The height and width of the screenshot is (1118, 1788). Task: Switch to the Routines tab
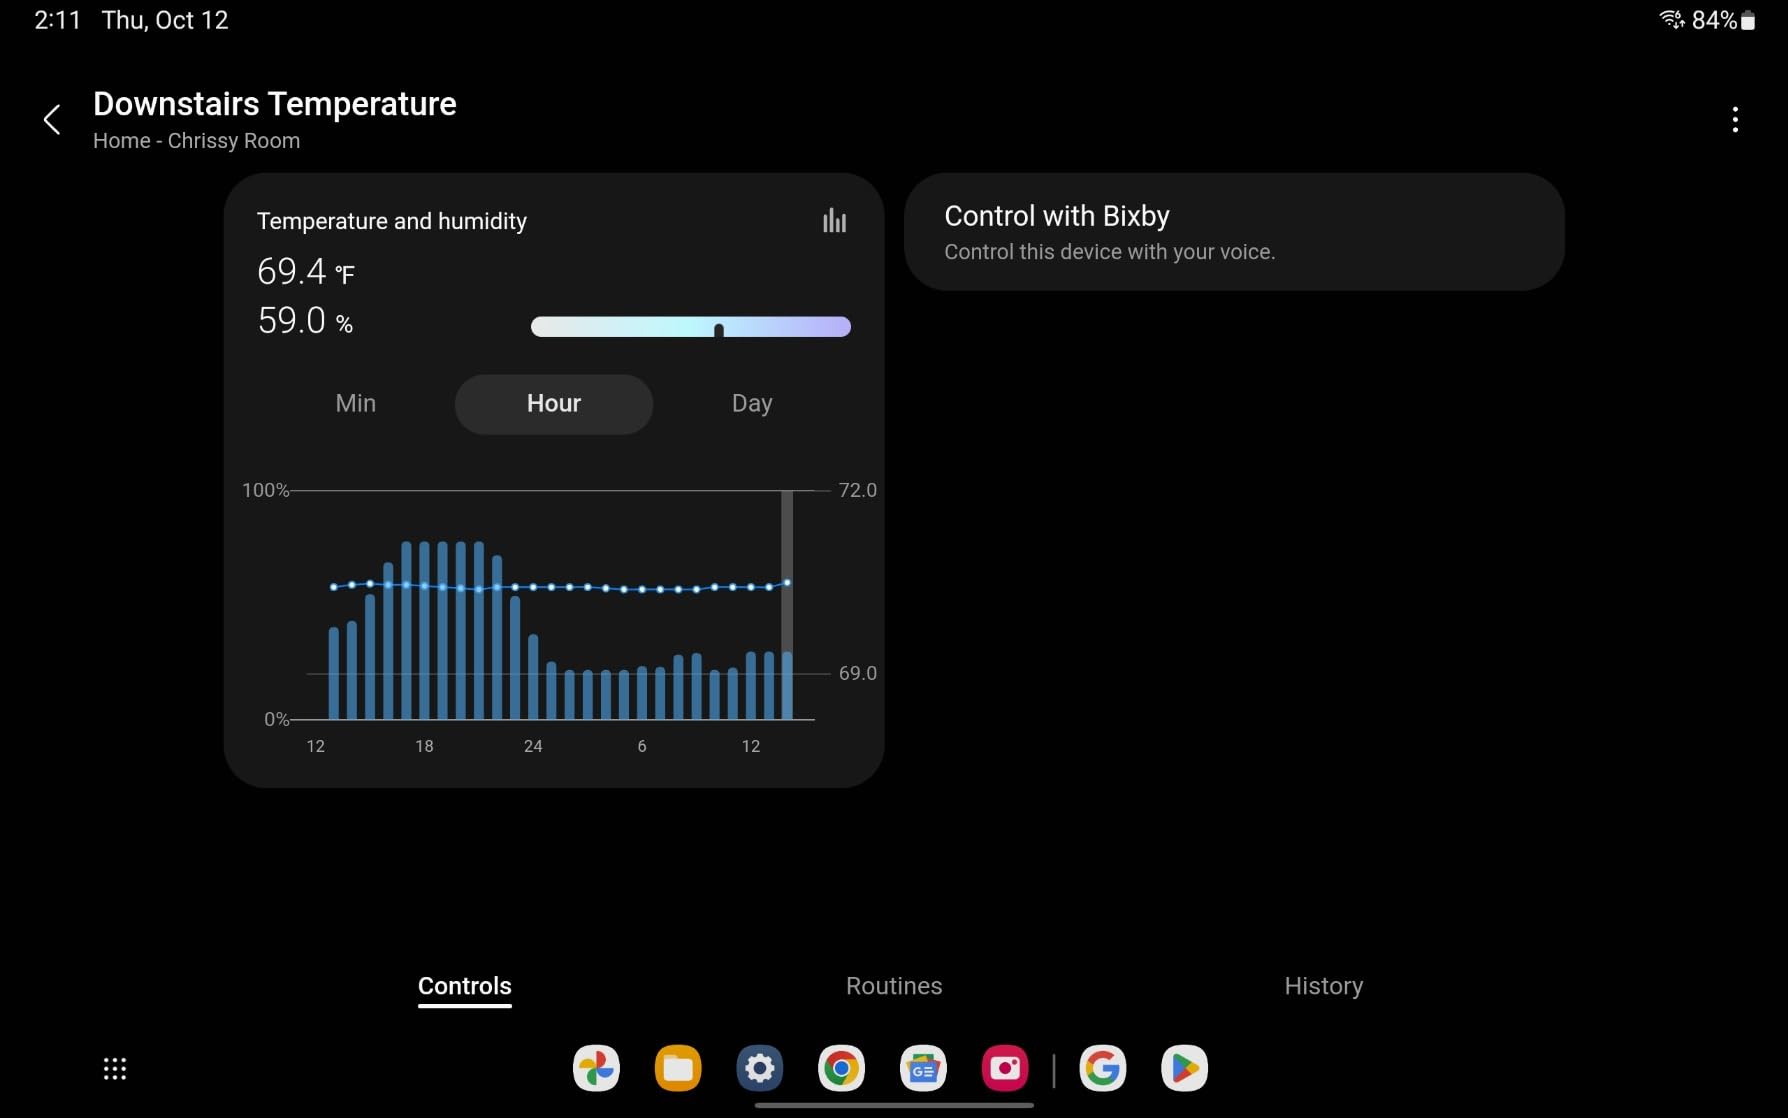pyautogui.click(x=894, y=986)
